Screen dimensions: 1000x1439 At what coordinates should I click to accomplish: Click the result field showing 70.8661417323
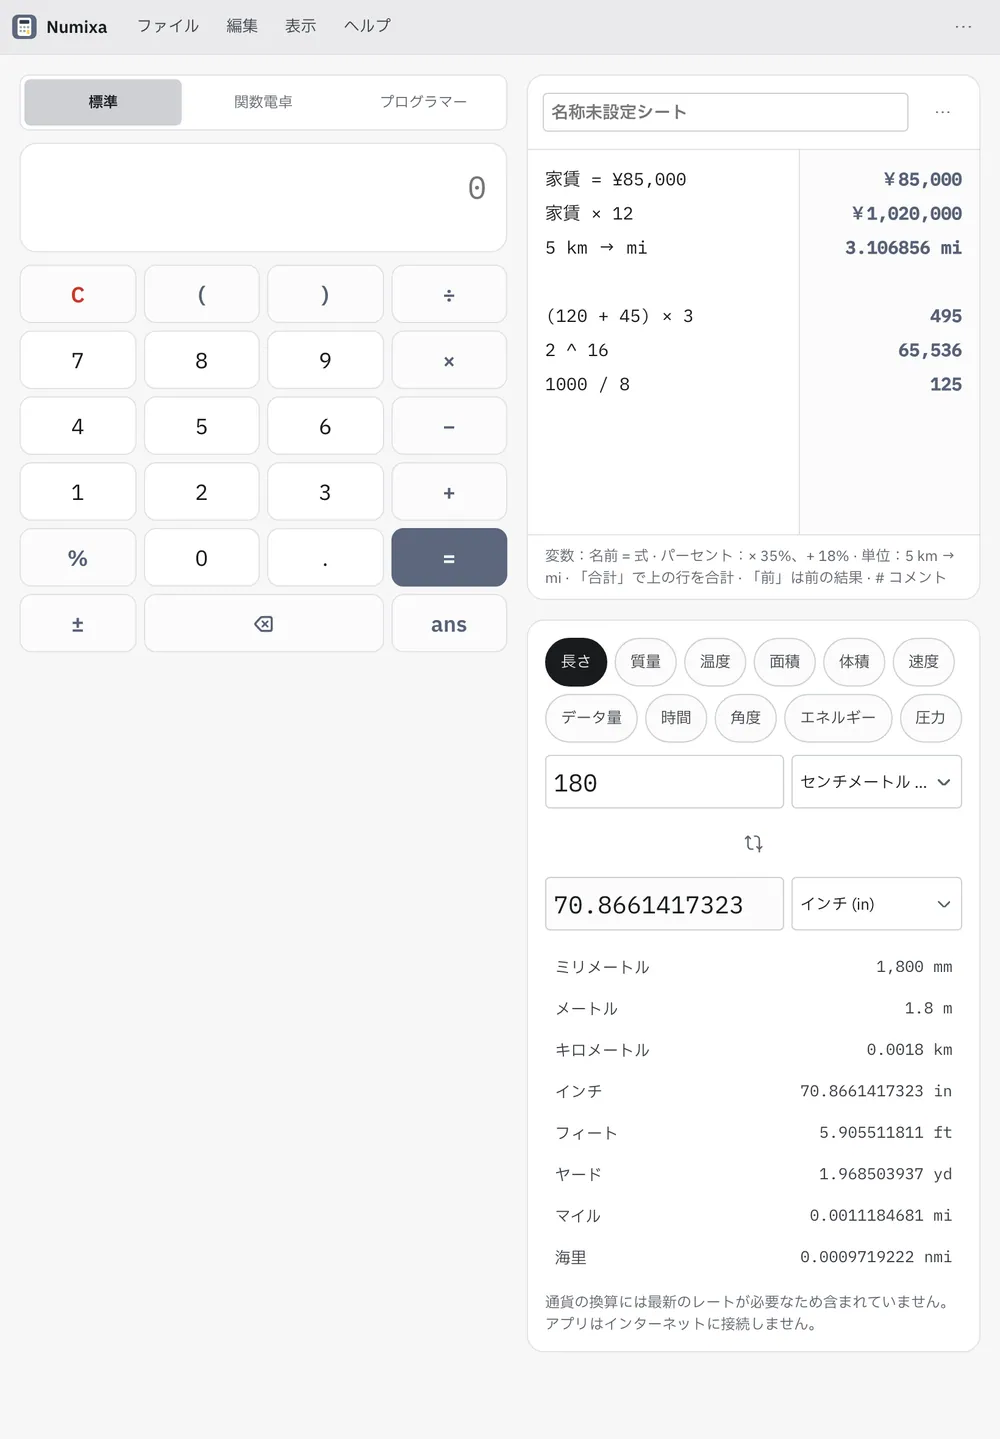click(x=664, y=904)
